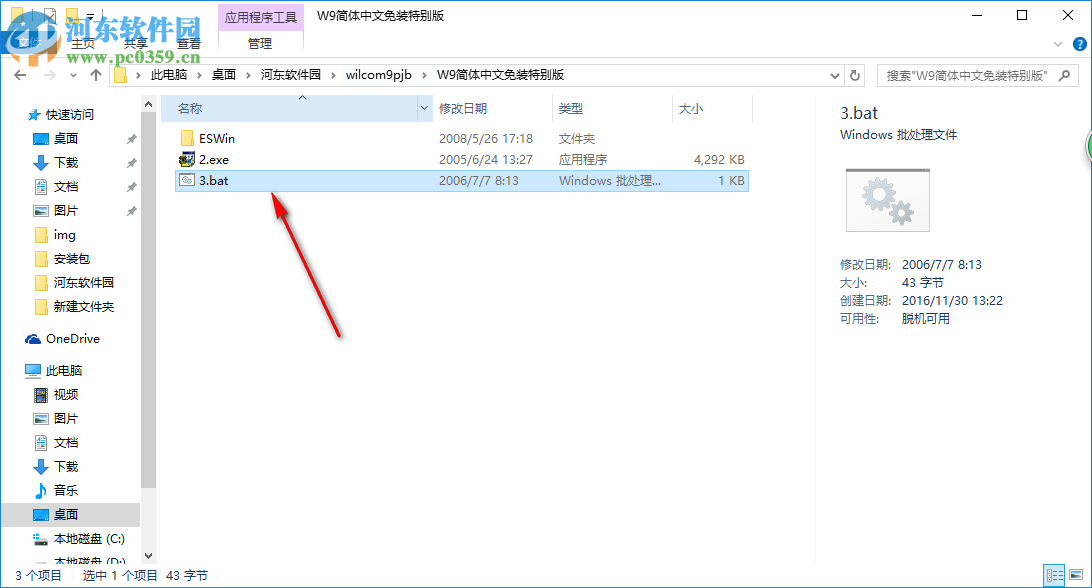Click the 此电脑 breadcrumb in the address bar

coord(169,74)
